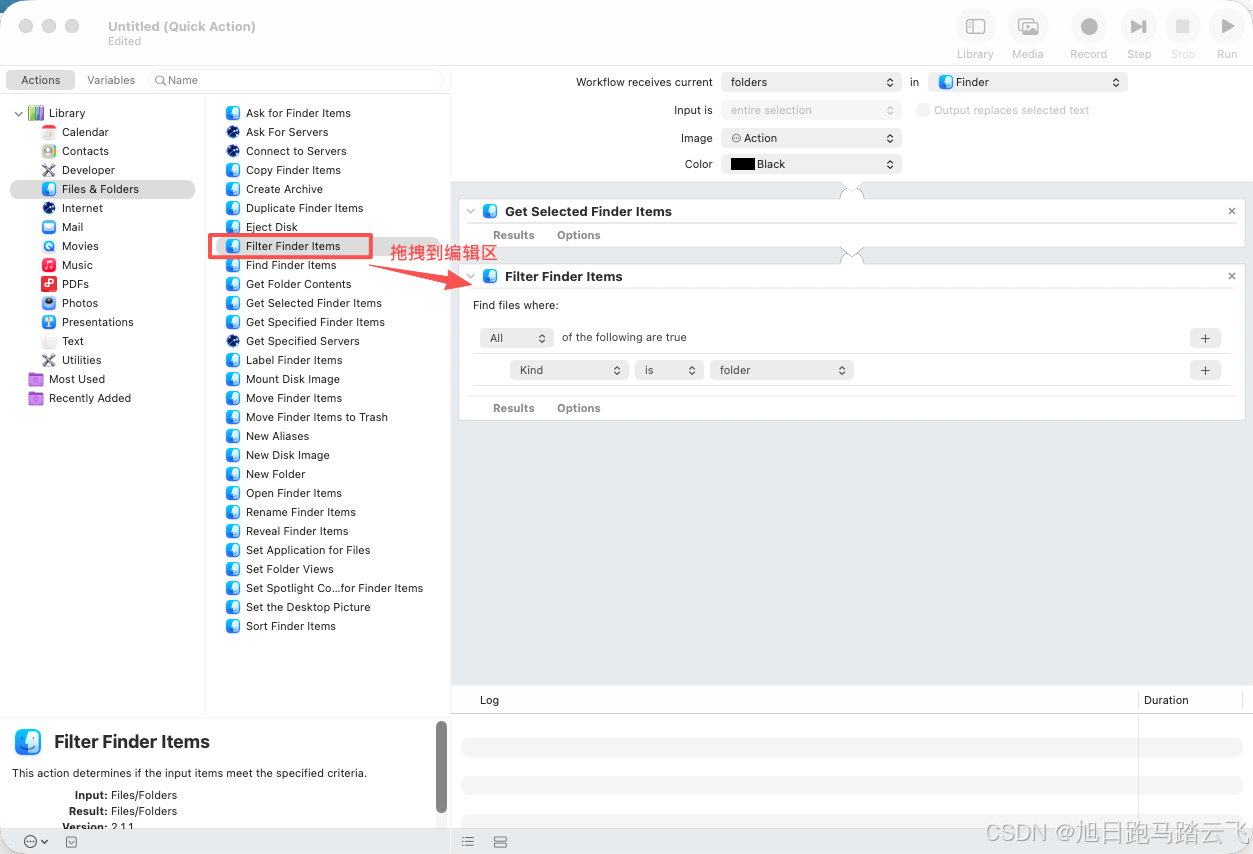Collapse the Library tree disclosure triangle
The width and height of the screenshot is (1253, 854).
(18, 113)
